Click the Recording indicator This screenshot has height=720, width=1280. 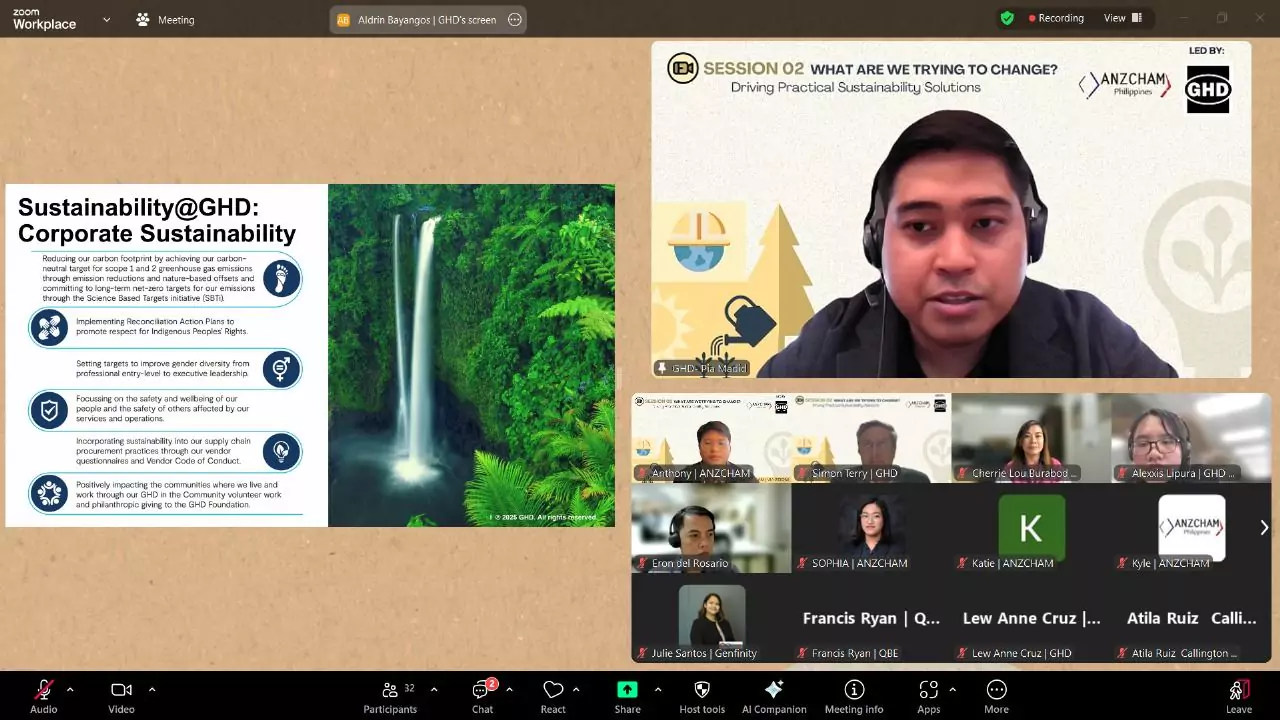(x=1056, y=18)
